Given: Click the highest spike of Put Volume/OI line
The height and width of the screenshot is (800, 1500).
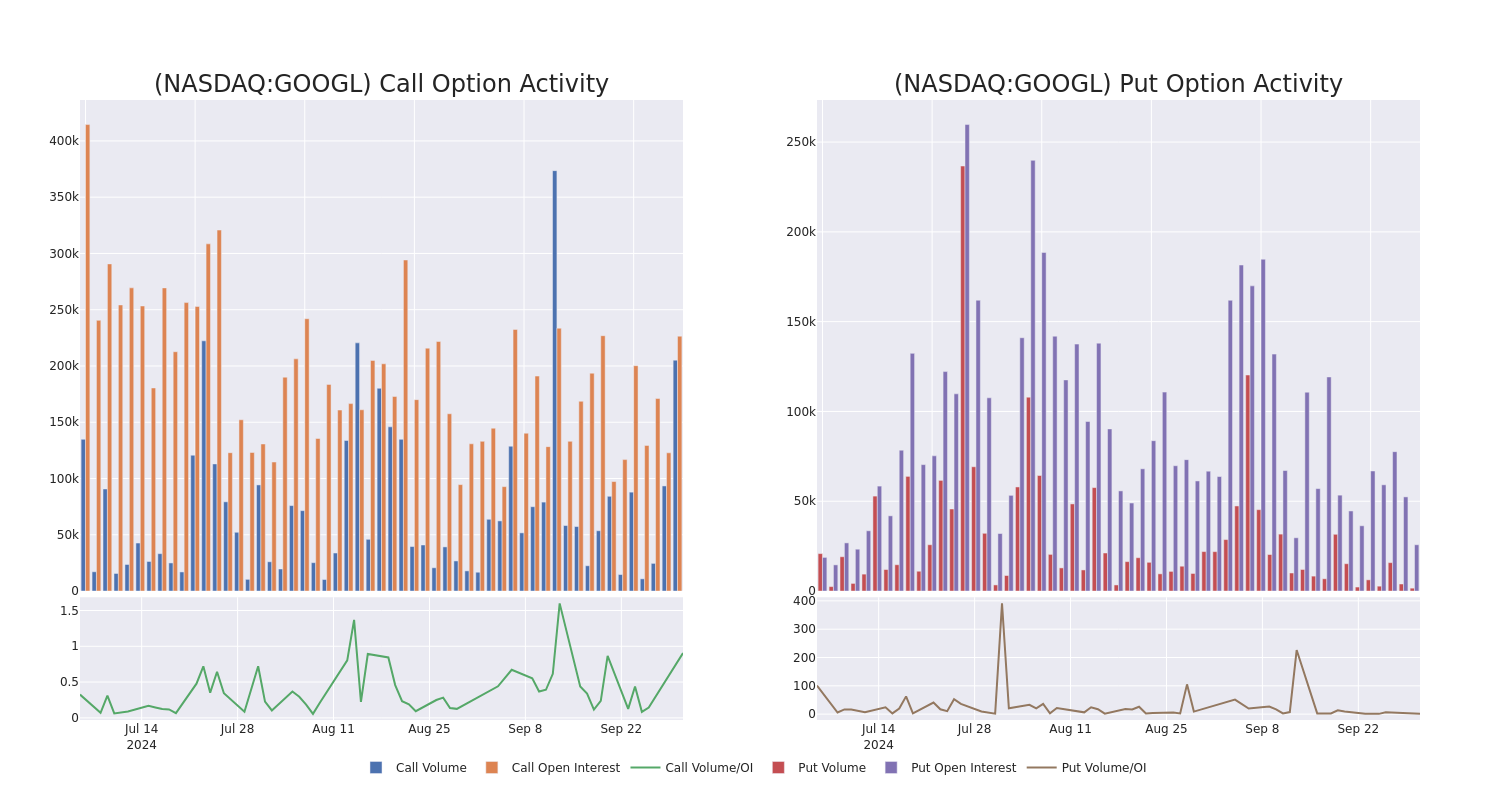Looking at the screenshot, I should (1001, 604).
